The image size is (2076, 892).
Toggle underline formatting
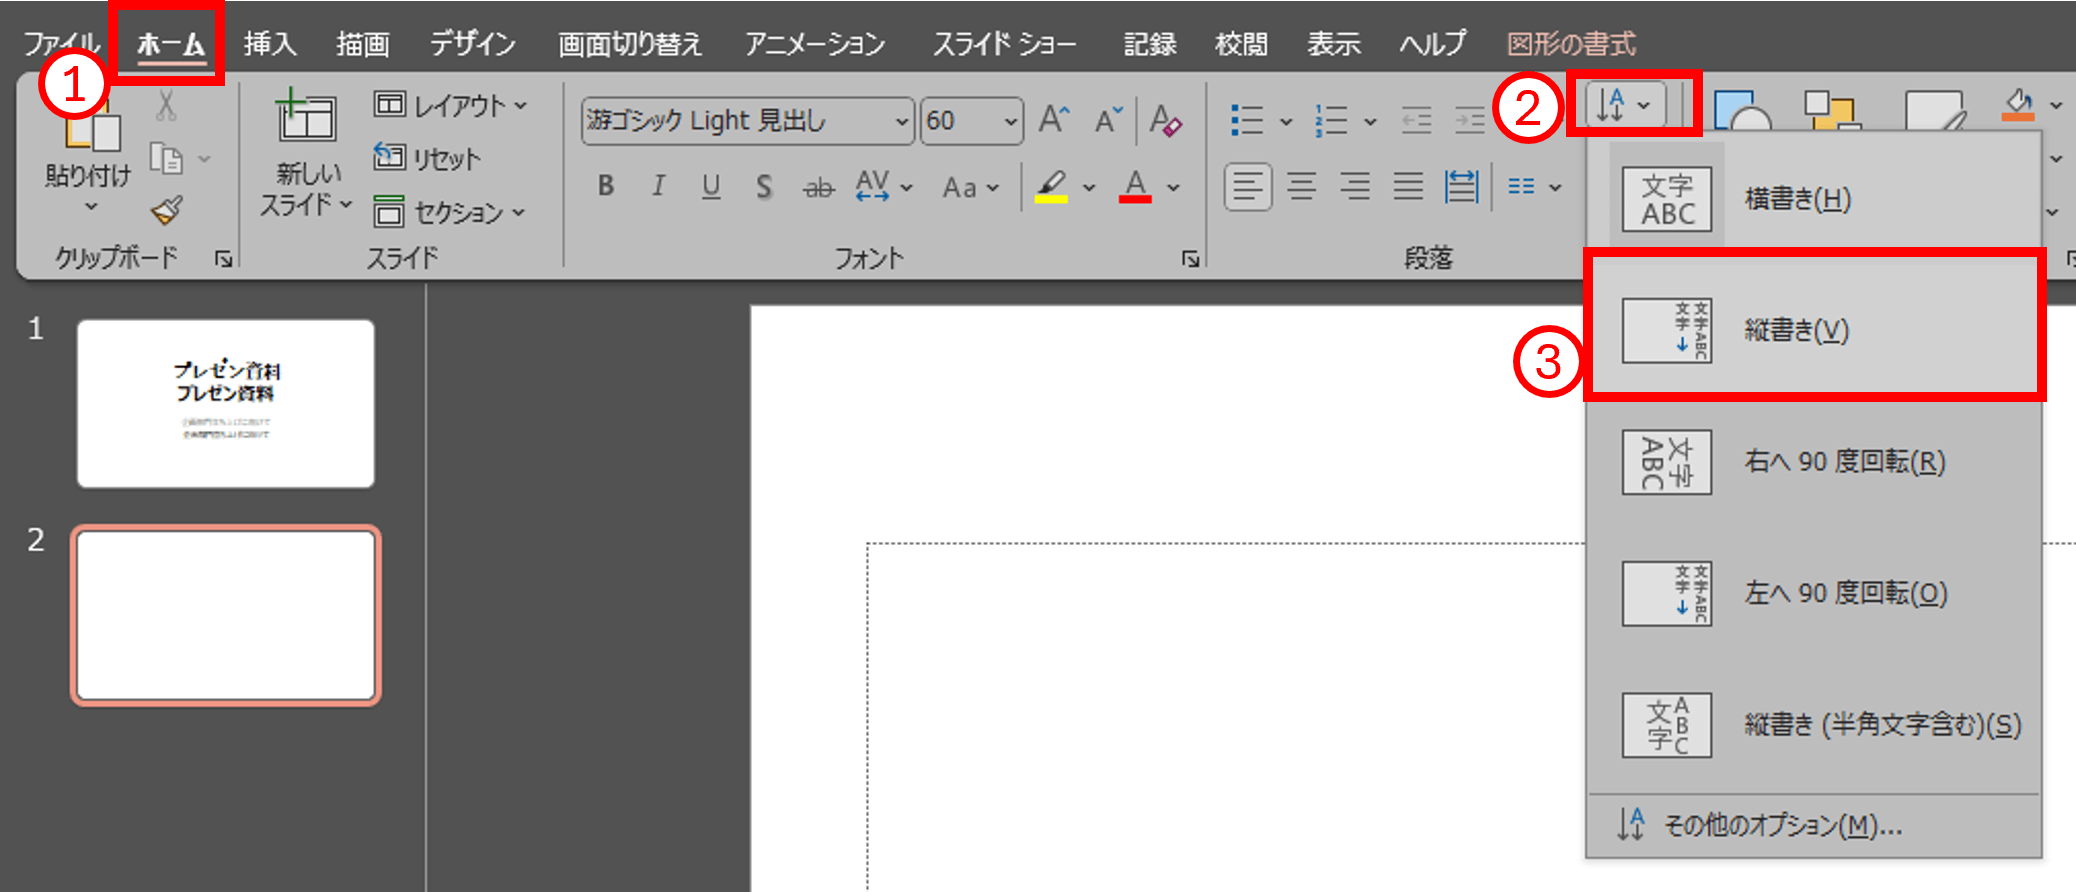(711, 186)
